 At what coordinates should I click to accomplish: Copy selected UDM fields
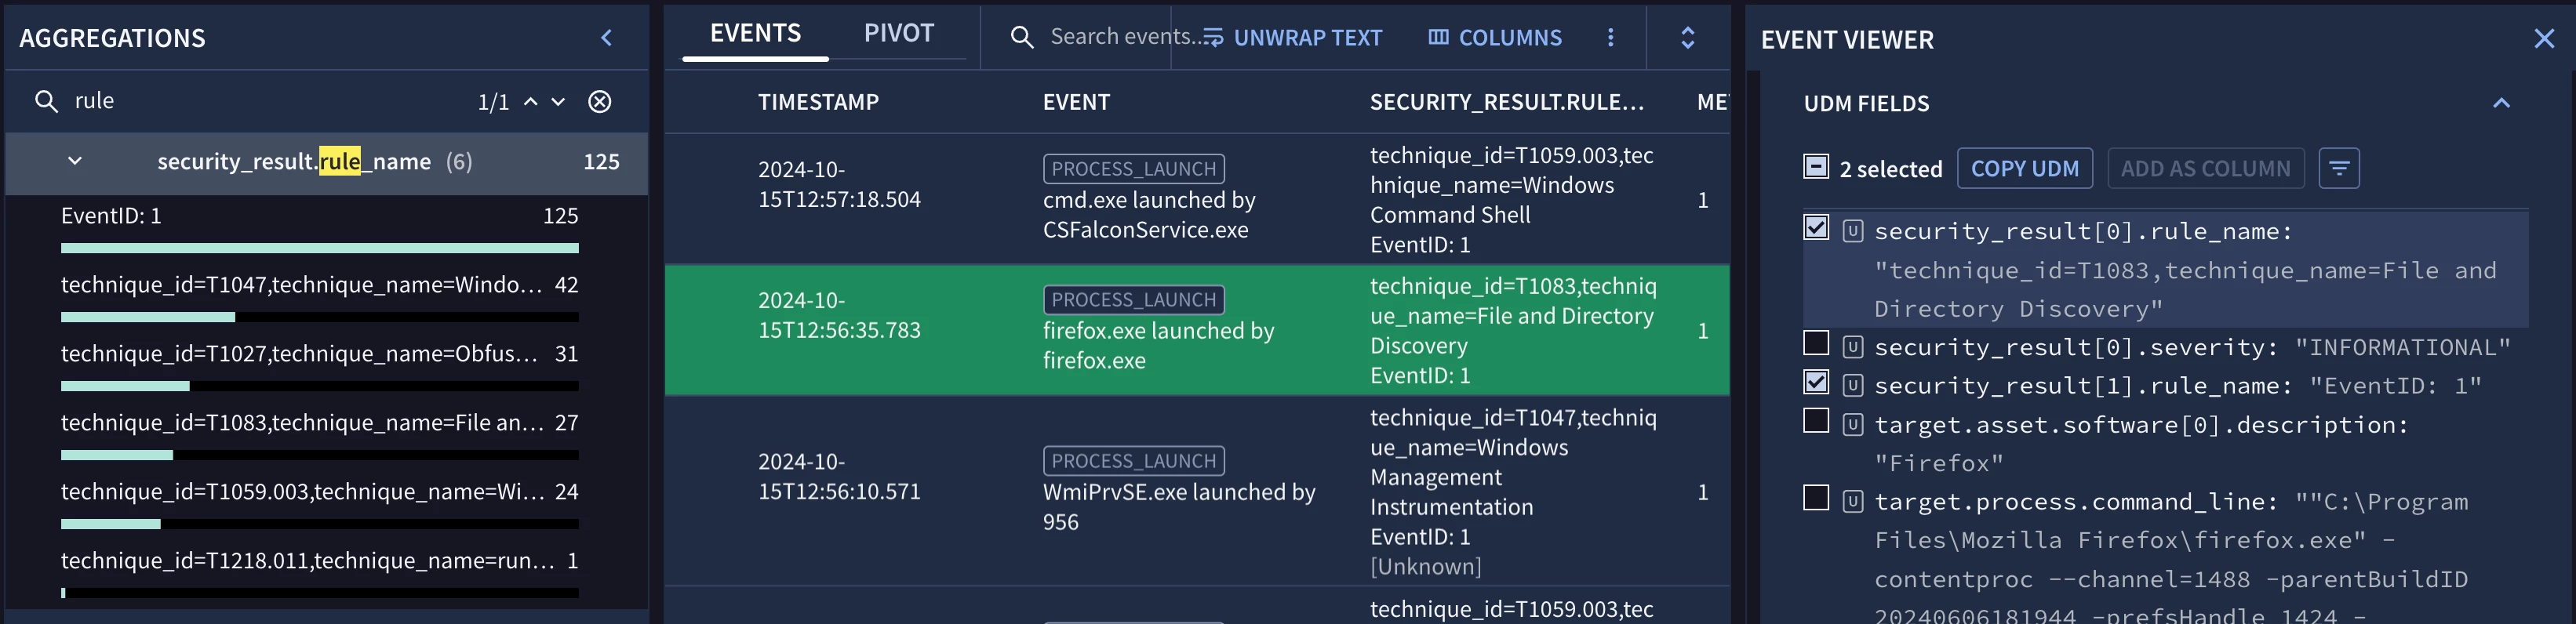coord(2024,168)
